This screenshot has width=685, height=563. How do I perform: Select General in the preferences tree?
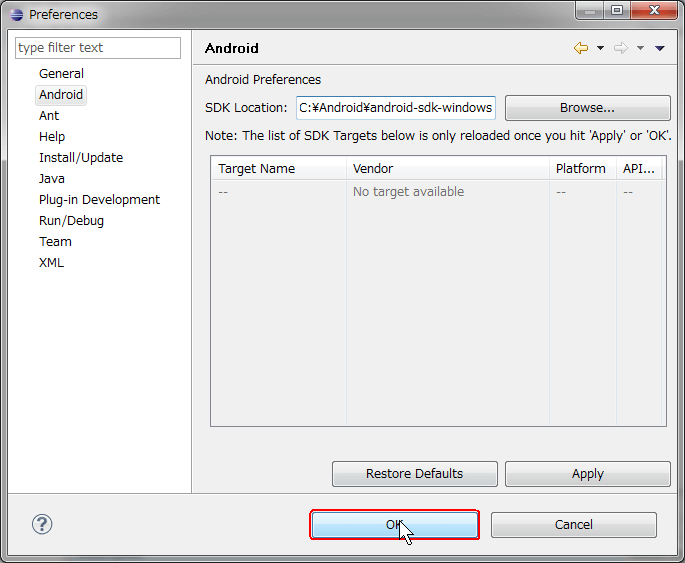pyautogui.click(x=61, y=73)
